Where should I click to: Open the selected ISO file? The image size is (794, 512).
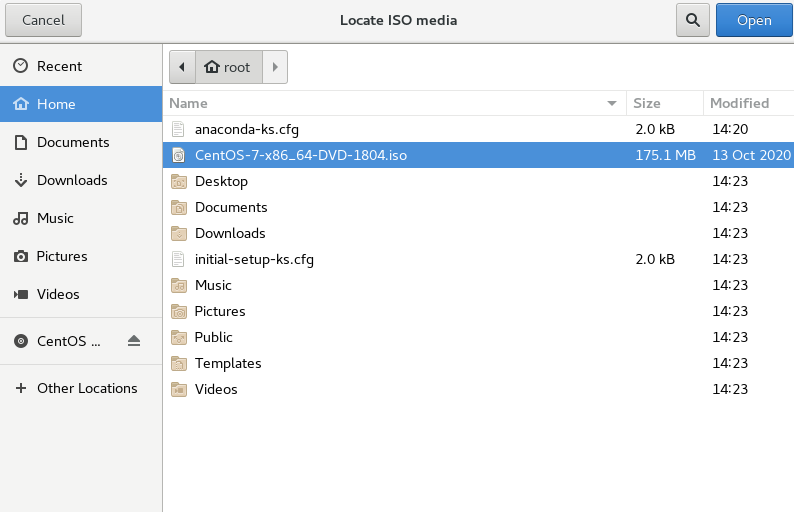tap(754, 20)
